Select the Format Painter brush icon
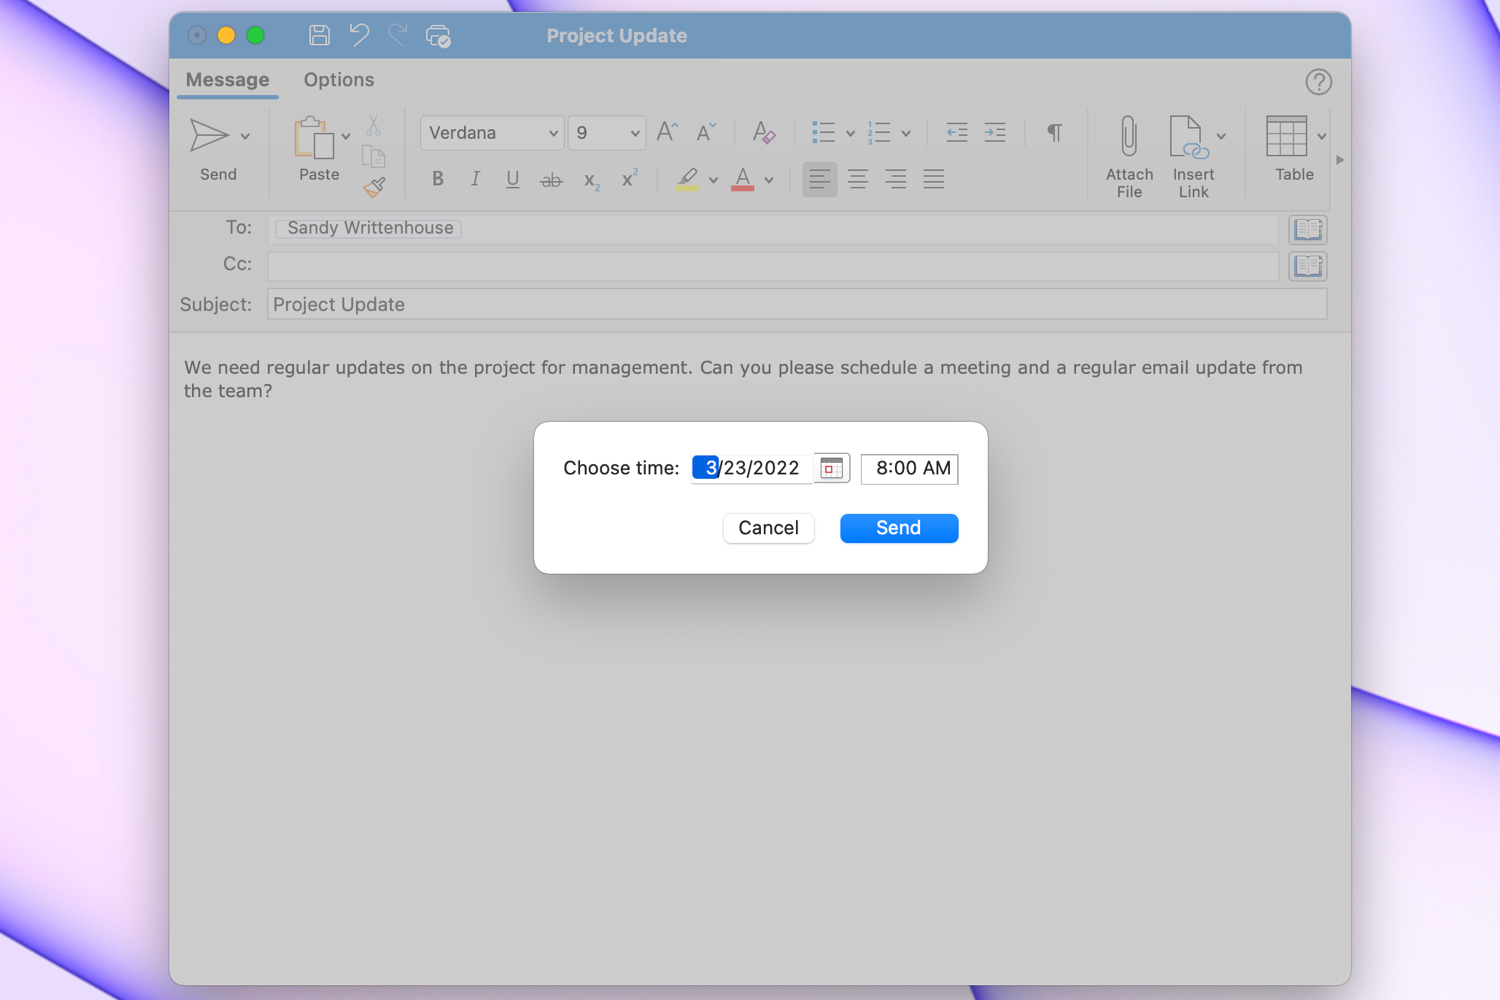1500x1000 pixels. pos(374,187)
